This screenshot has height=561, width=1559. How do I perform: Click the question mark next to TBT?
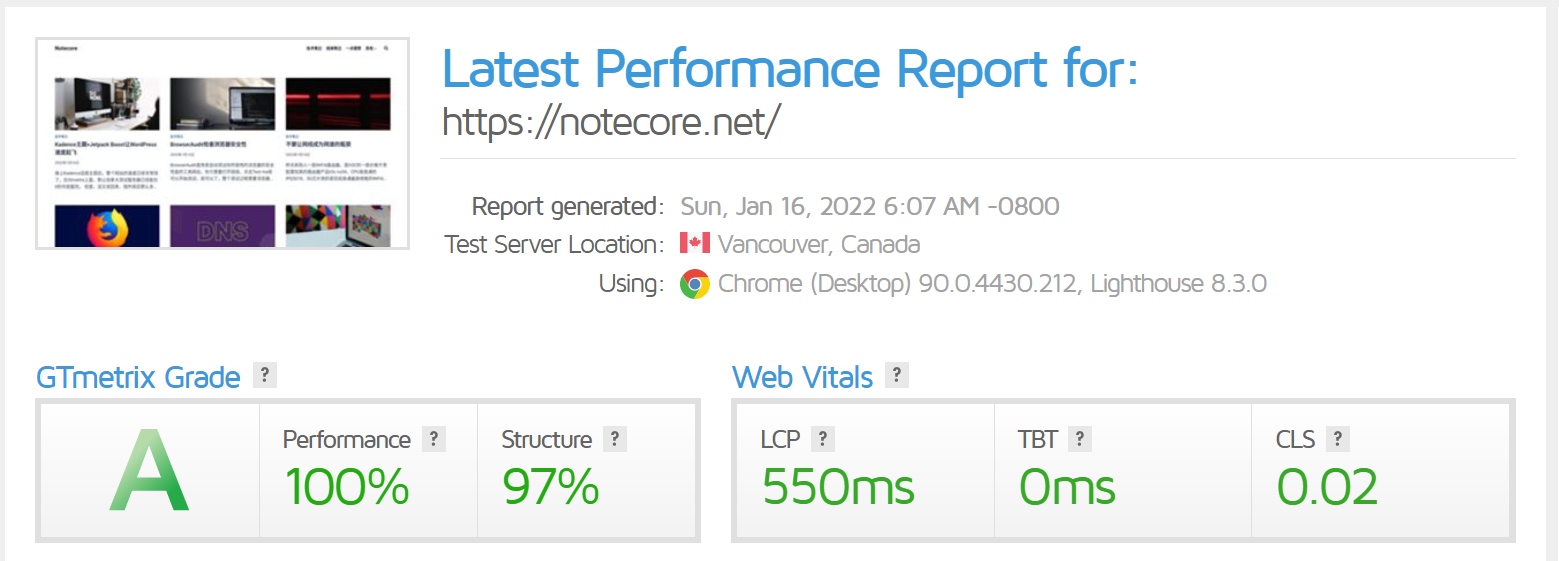pos(1079,439)
